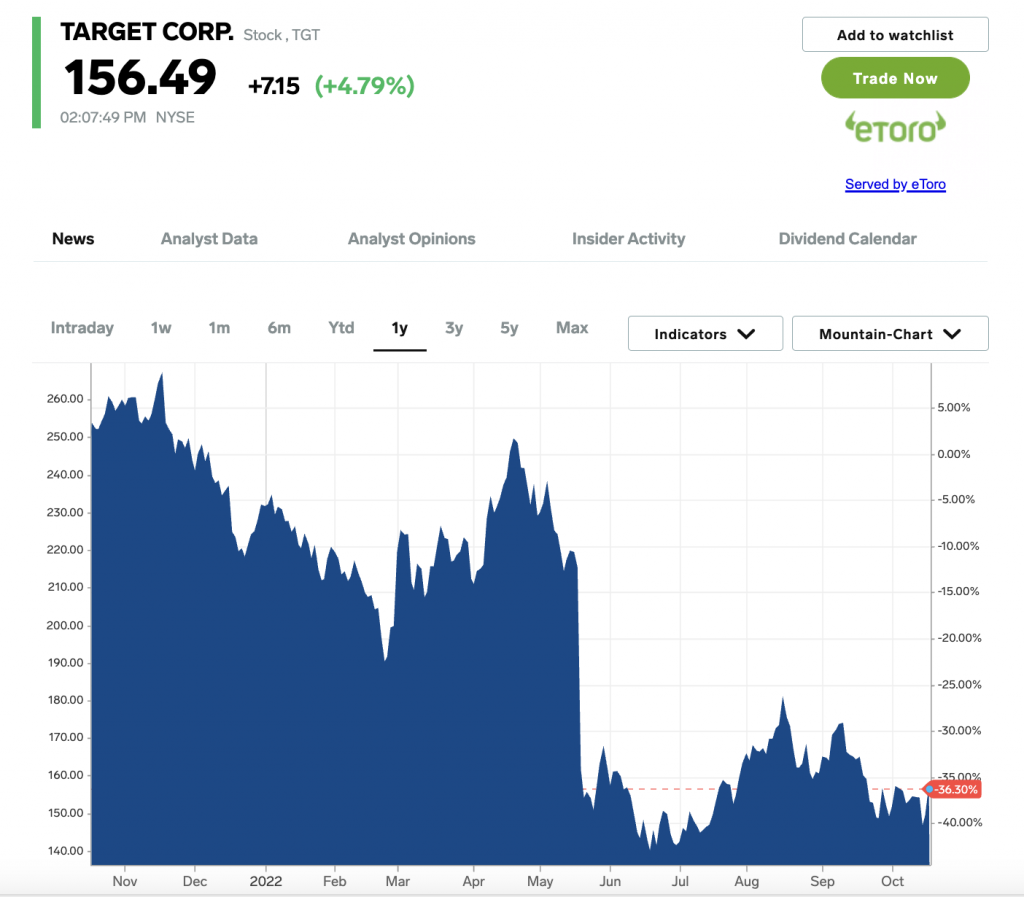Switch to the Analyst Opinions tab
This screenshot has height=897, width=1024.
pyautogui.click(x=411, y=239)
